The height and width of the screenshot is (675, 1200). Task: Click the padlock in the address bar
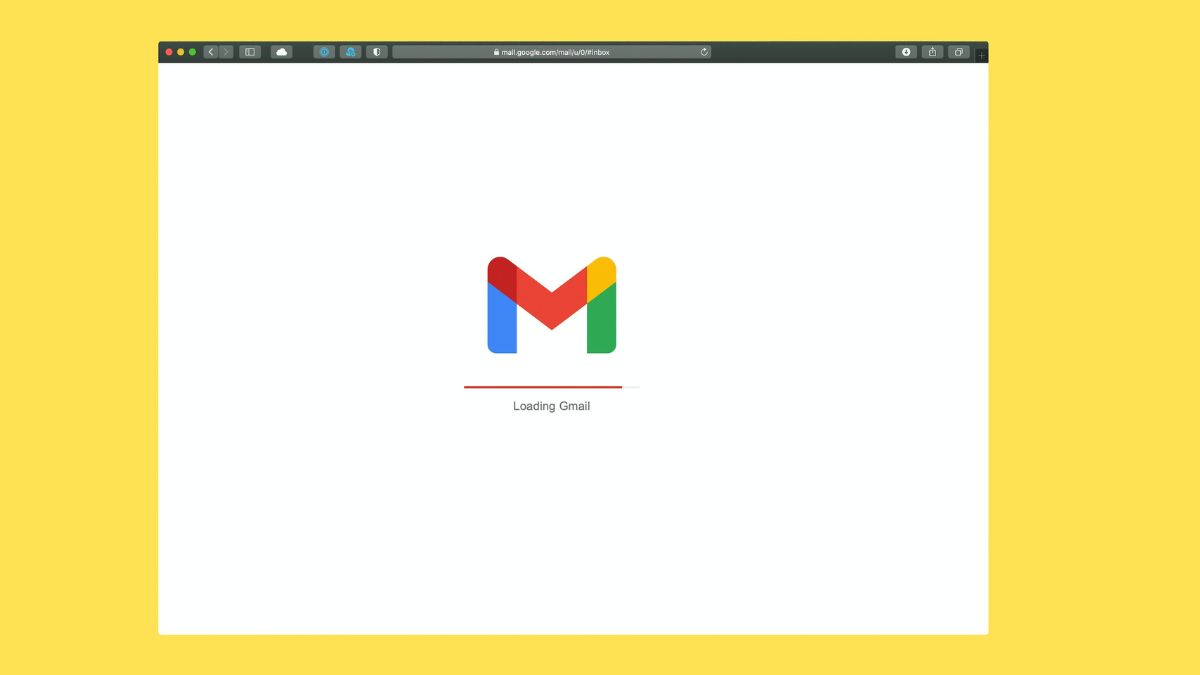click(x=495, y=51)
